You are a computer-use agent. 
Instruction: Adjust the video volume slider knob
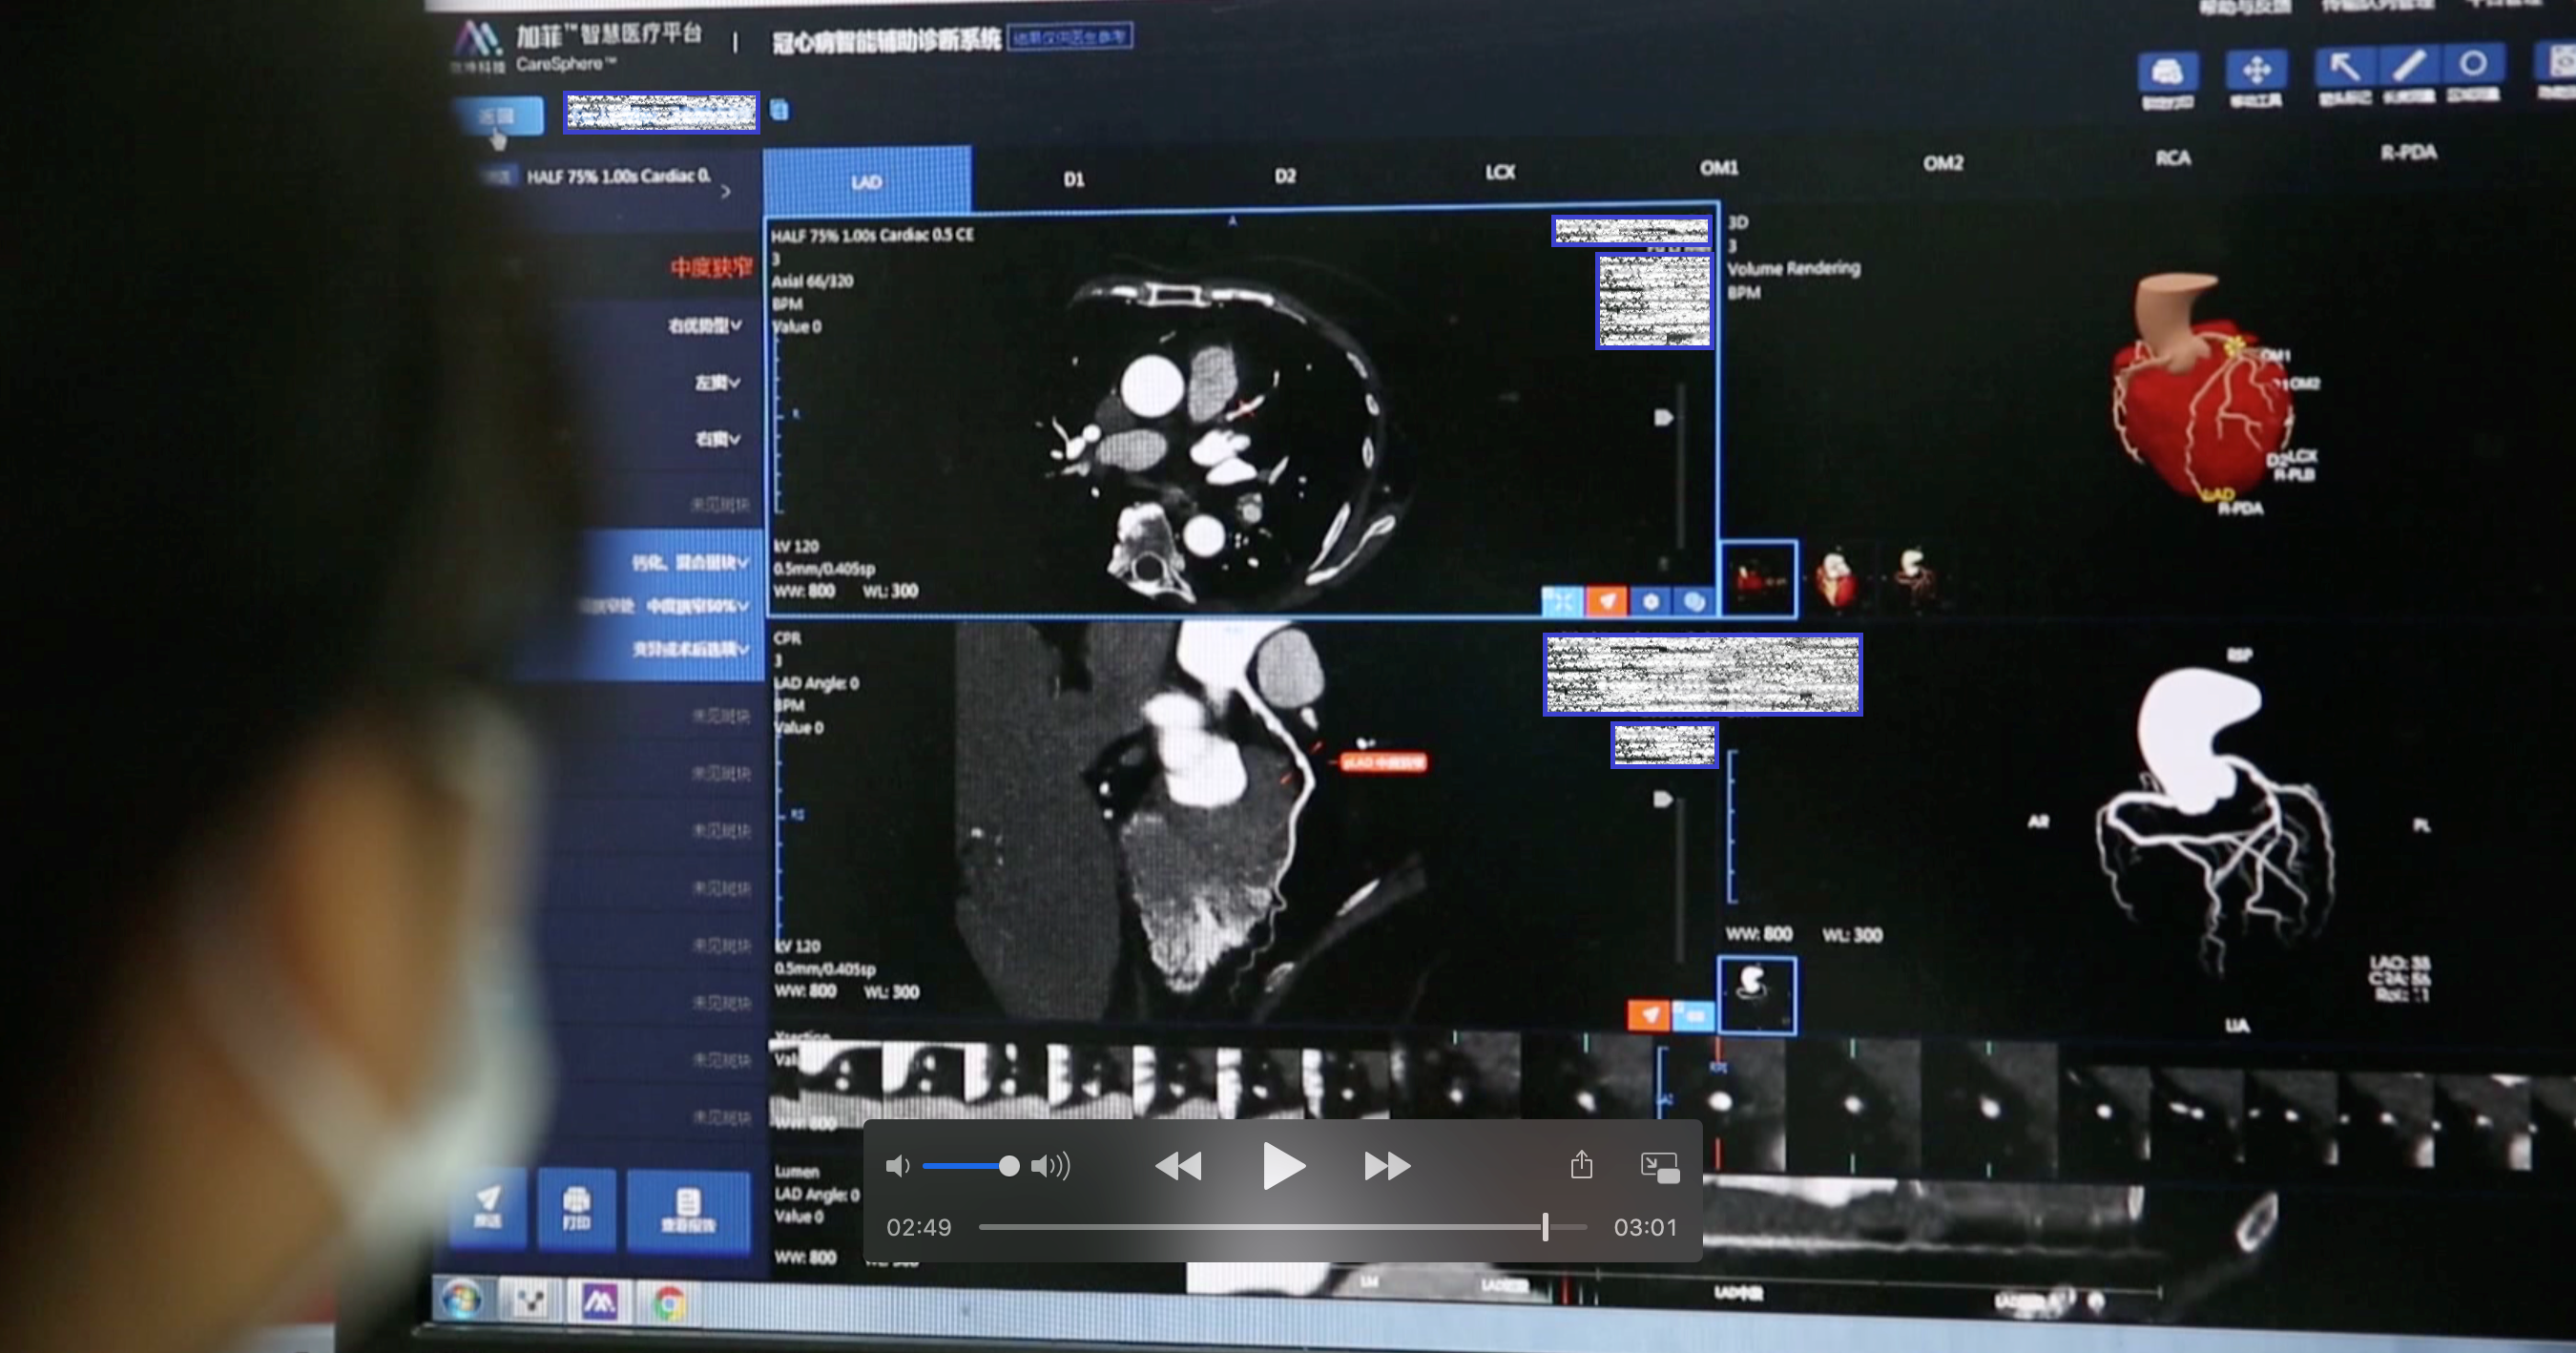click(1009, 1166)
